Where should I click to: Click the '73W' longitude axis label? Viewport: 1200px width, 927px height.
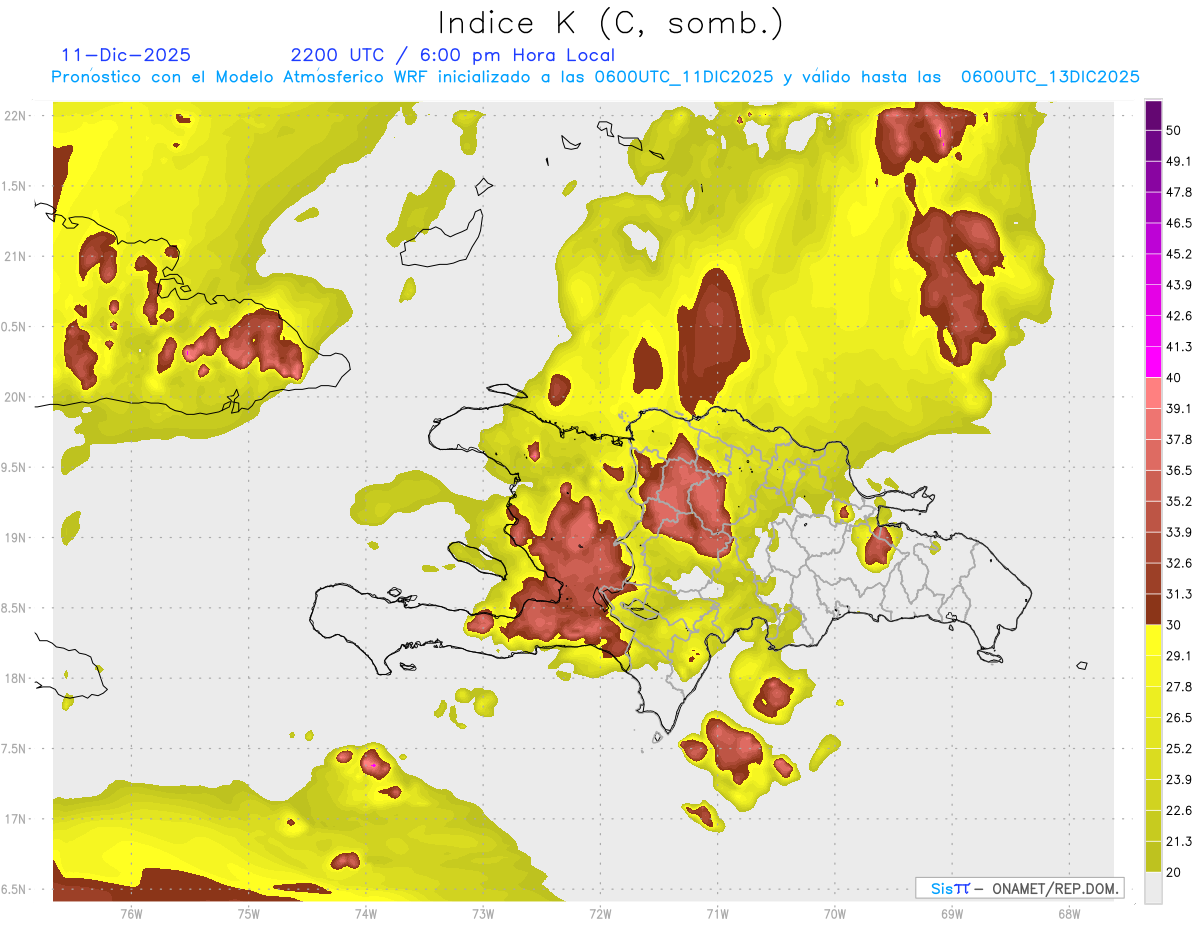pos(483,913)
